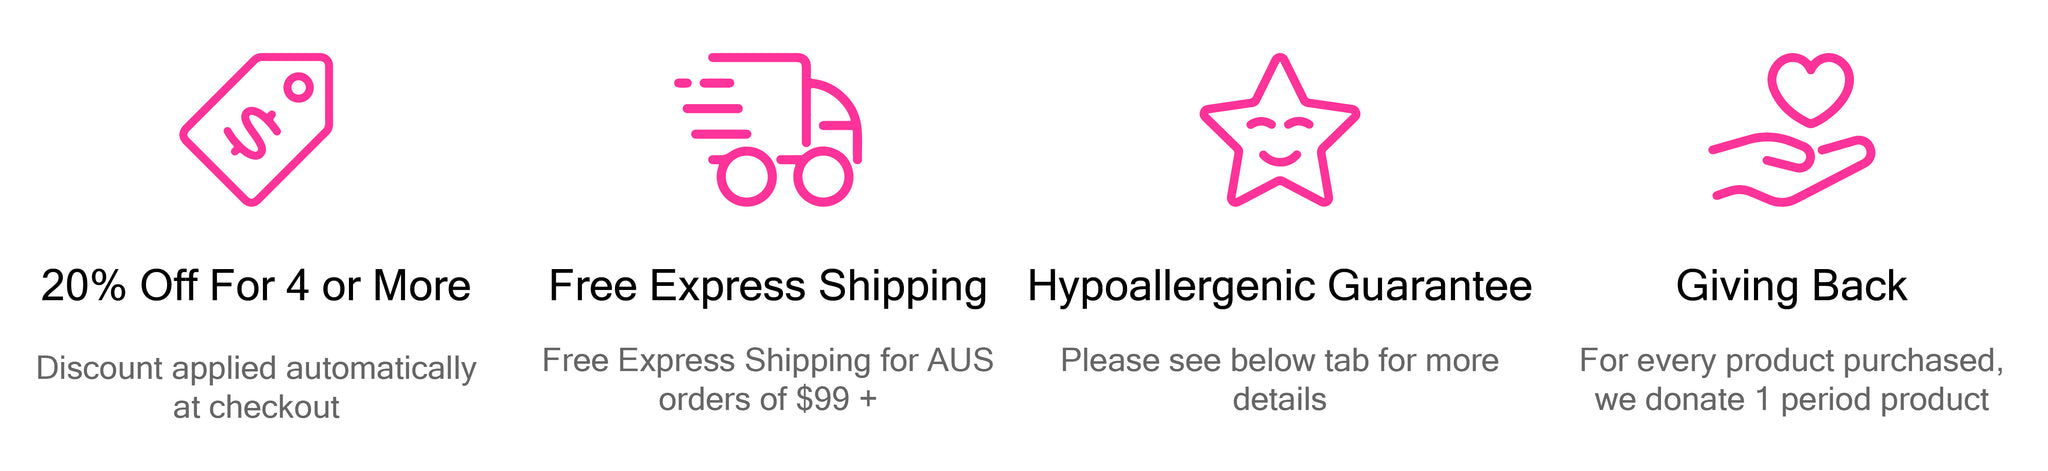Click the hand holding heart icon
This screenshot has width=2048, height=471.
click(x=1791, y=129)
